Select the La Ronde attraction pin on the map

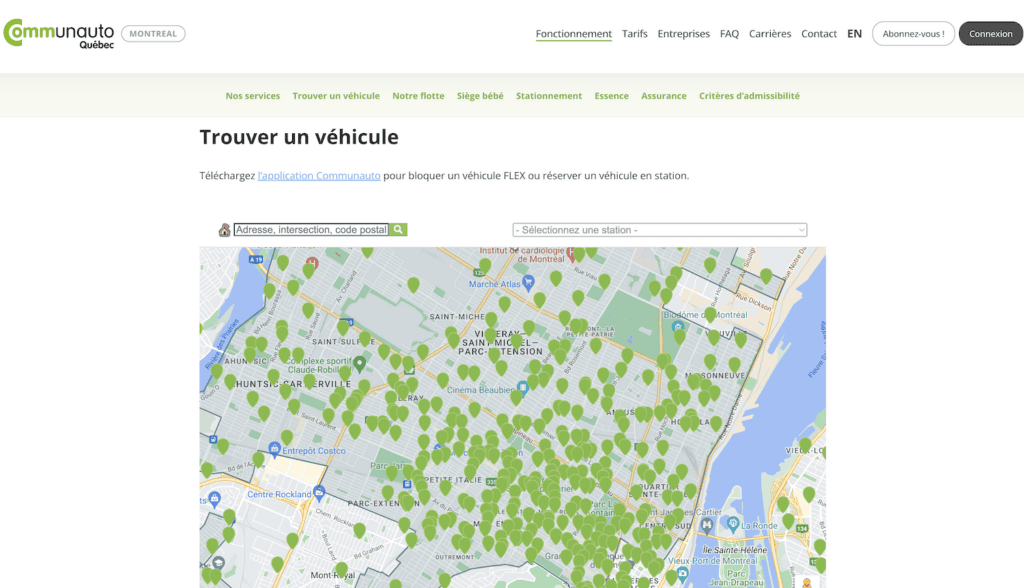pos(733,524)
